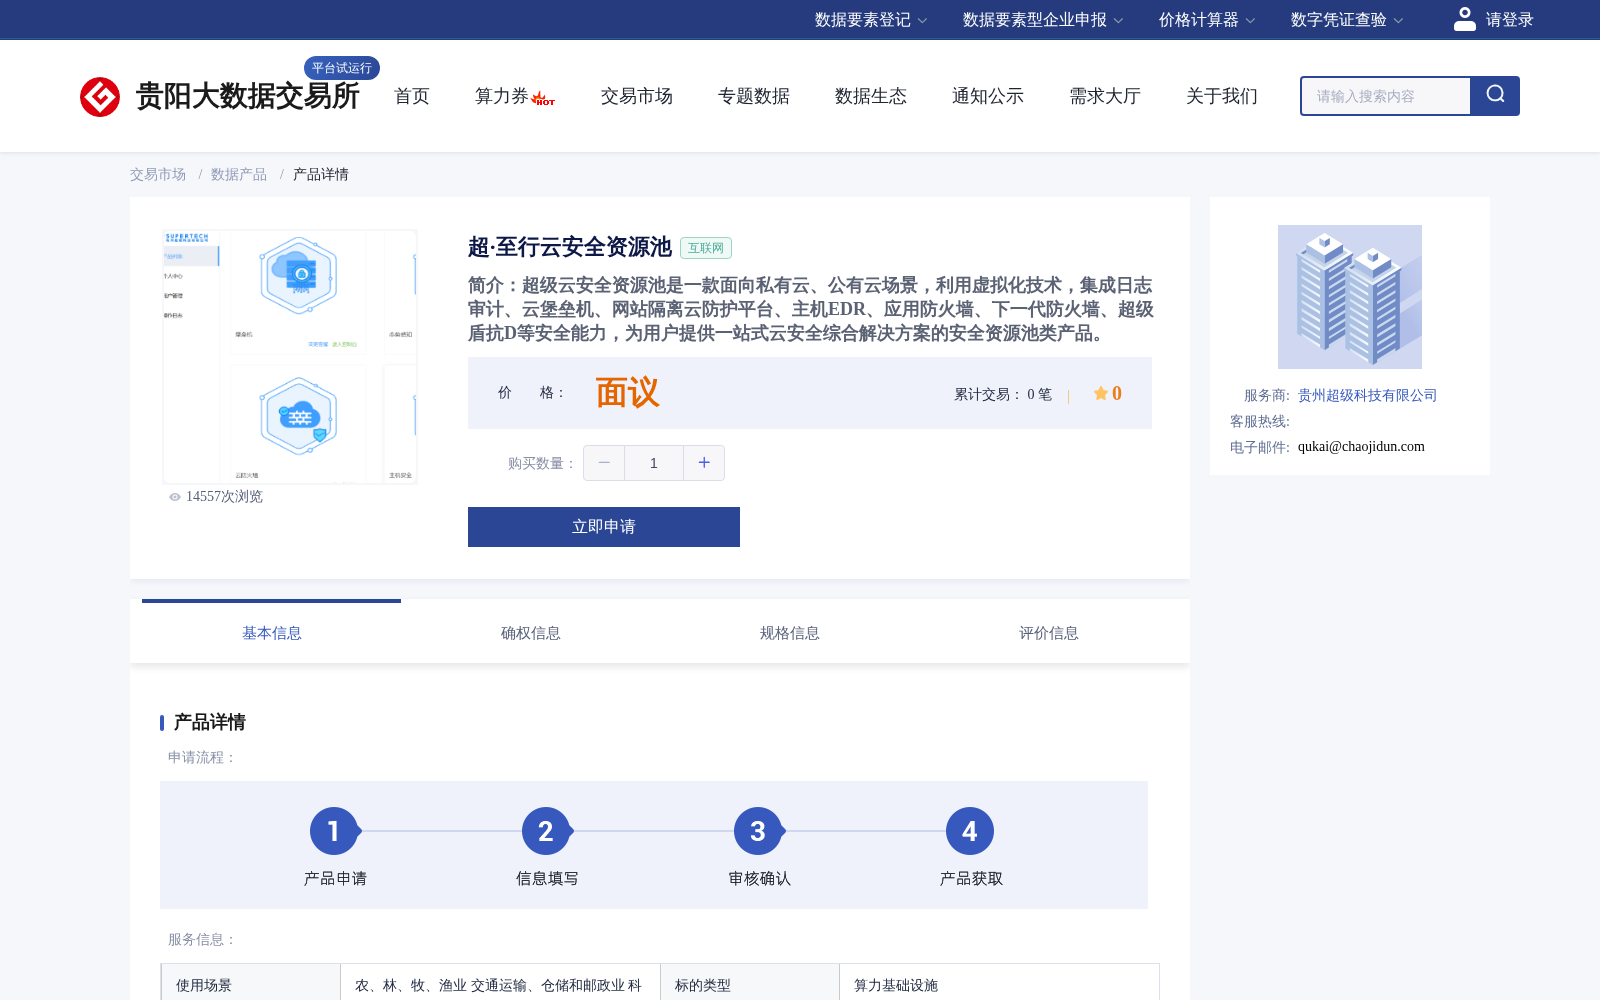1600x1000 pixels.
Task: Open the 算力券 menu item
Action: click(501, 96)
